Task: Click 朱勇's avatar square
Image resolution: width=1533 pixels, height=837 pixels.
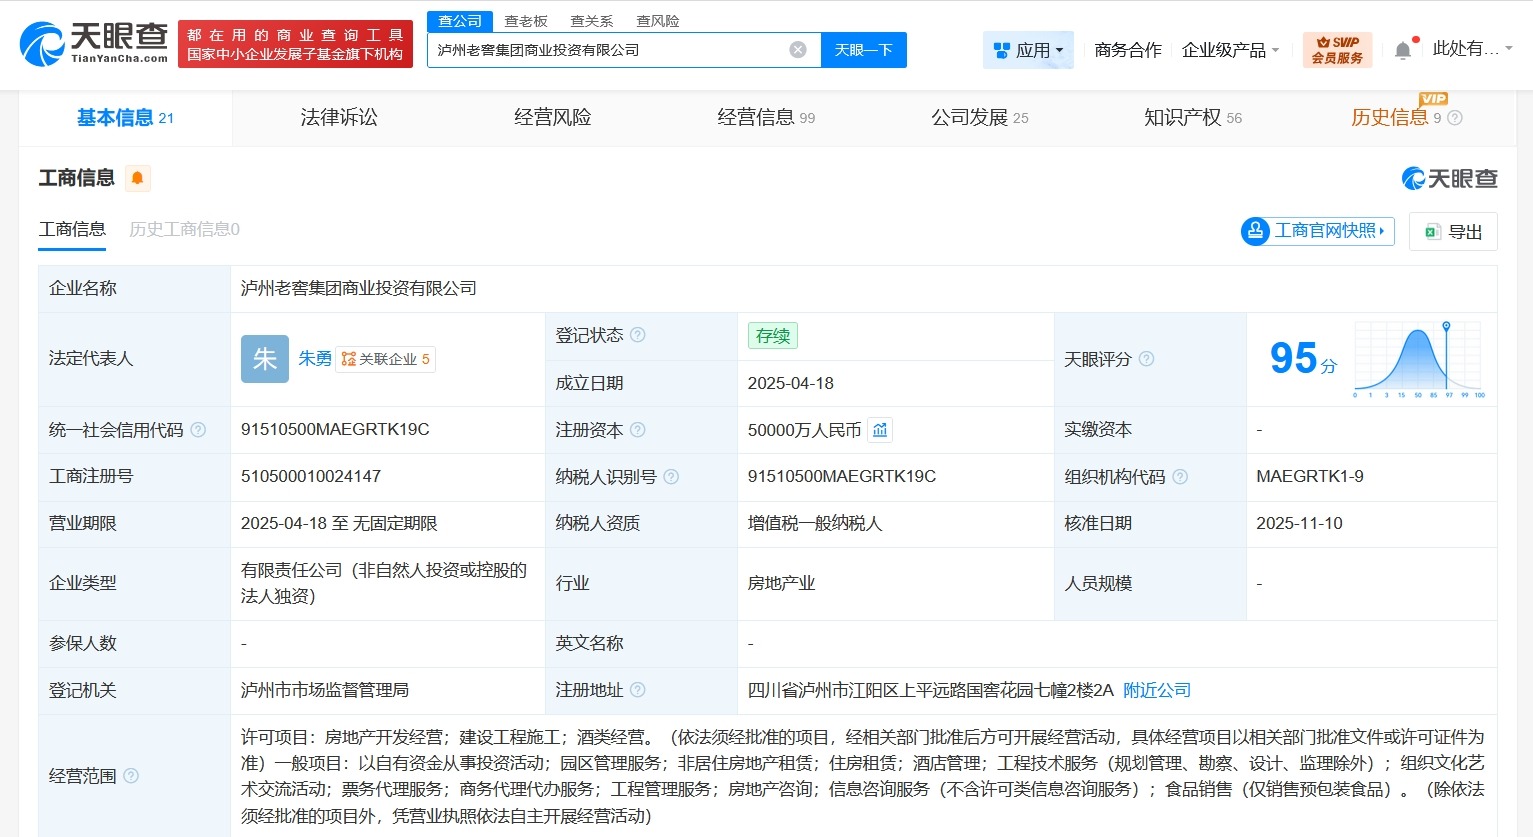Action: (264, 358)
